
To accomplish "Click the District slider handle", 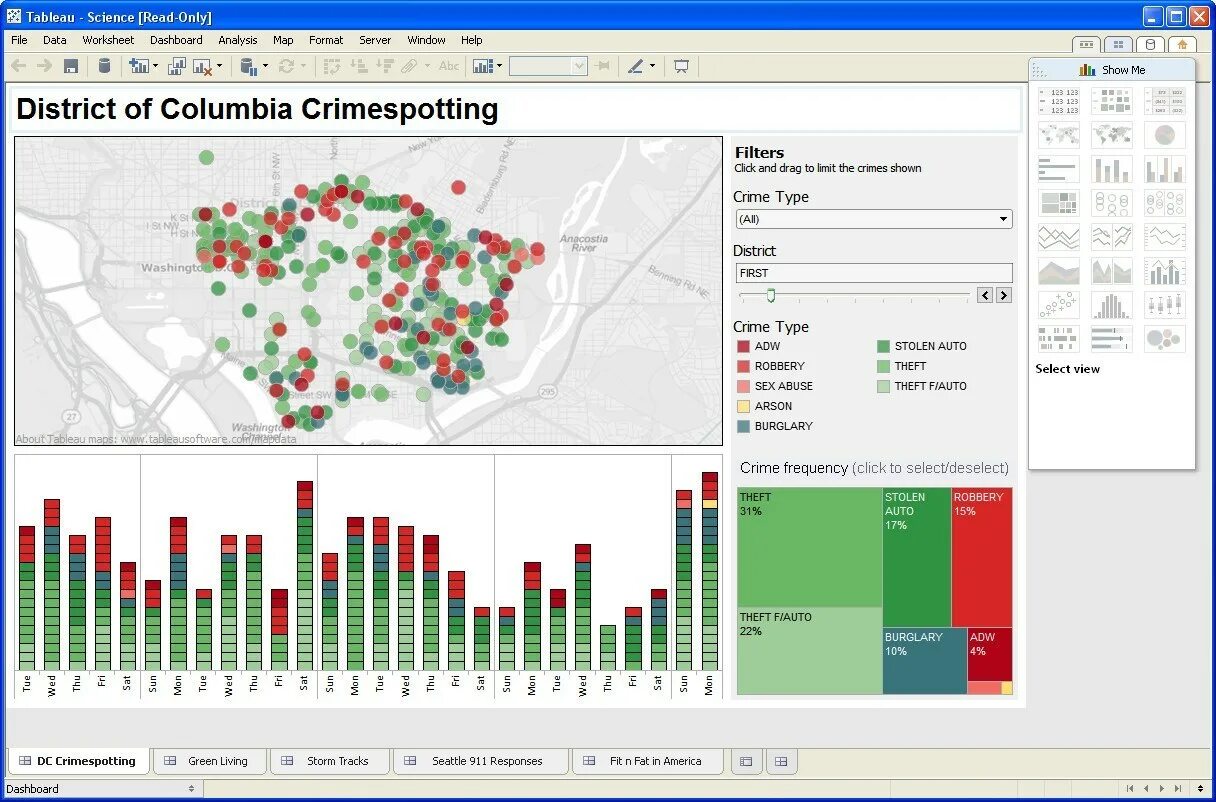I will pyautogui.click(x=771, y=295).
